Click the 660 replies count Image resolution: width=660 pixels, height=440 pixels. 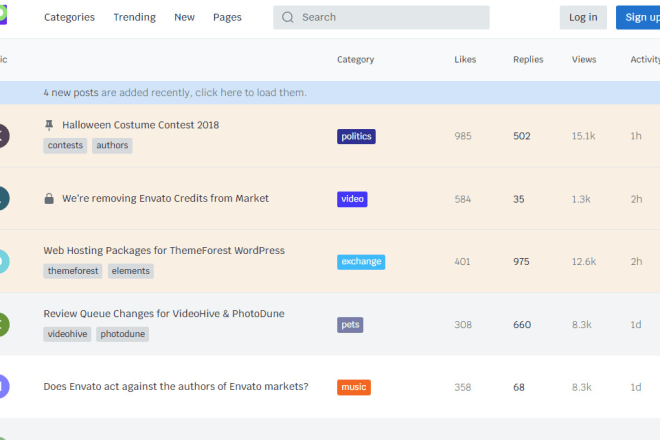(x=522, y=325)
